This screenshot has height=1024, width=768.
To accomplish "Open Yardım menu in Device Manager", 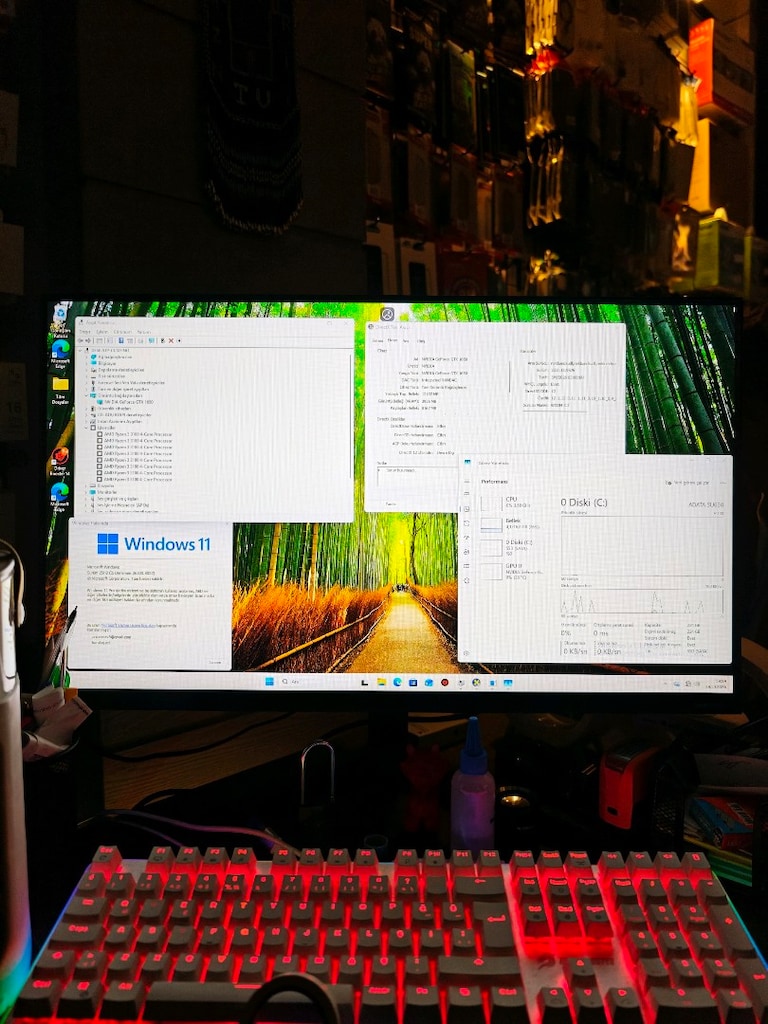I will click(x=144, y=332).
